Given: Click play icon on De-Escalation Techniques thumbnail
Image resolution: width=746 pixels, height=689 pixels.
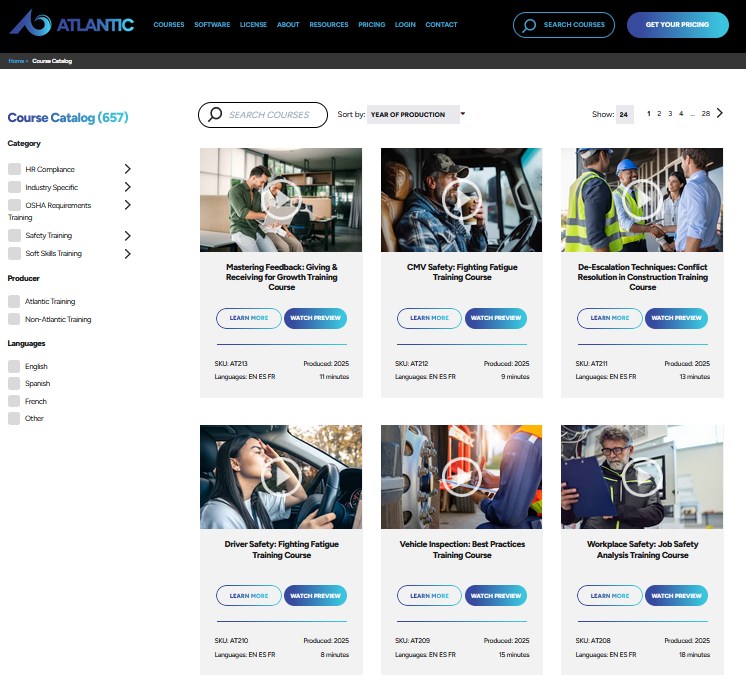Looking at the screenshot, I should click(642, 199).
